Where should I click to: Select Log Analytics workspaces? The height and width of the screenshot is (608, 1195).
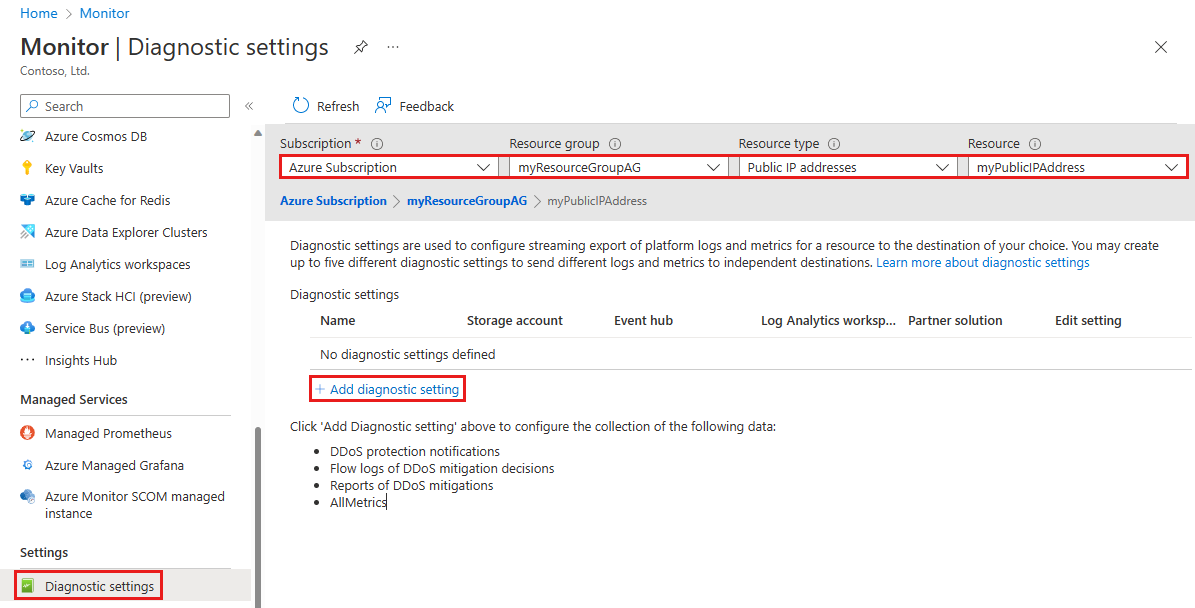[116, 263]
